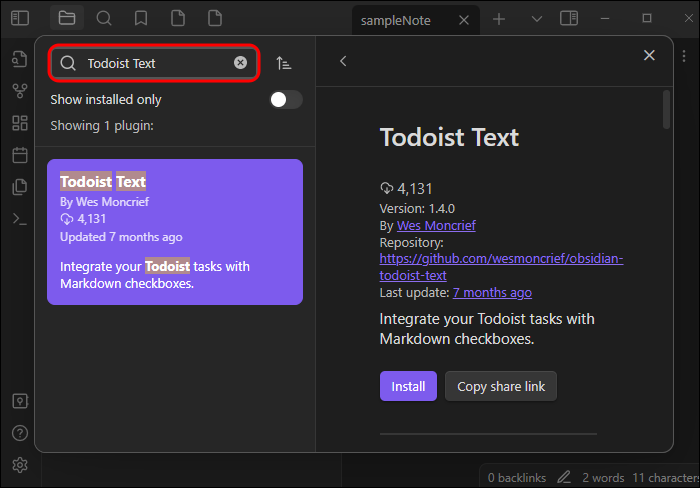Open command palette terminal icon

(x=20, y=219)
